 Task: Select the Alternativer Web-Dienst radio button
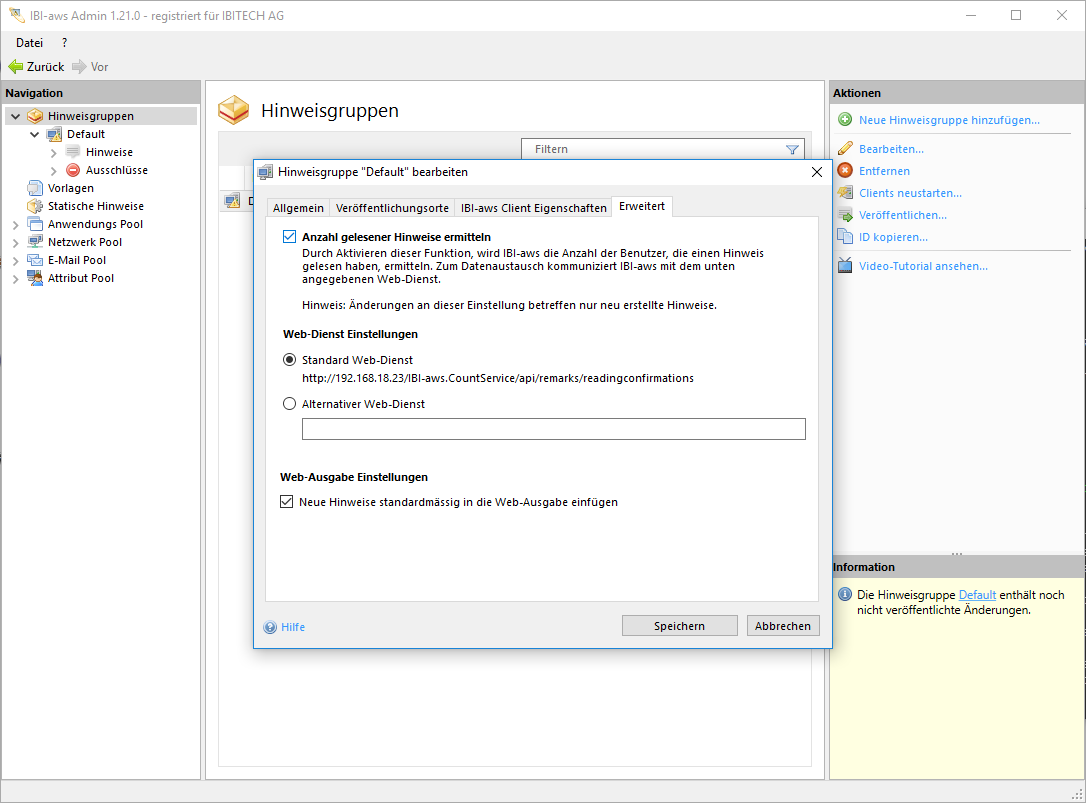(x=290, y=404)
